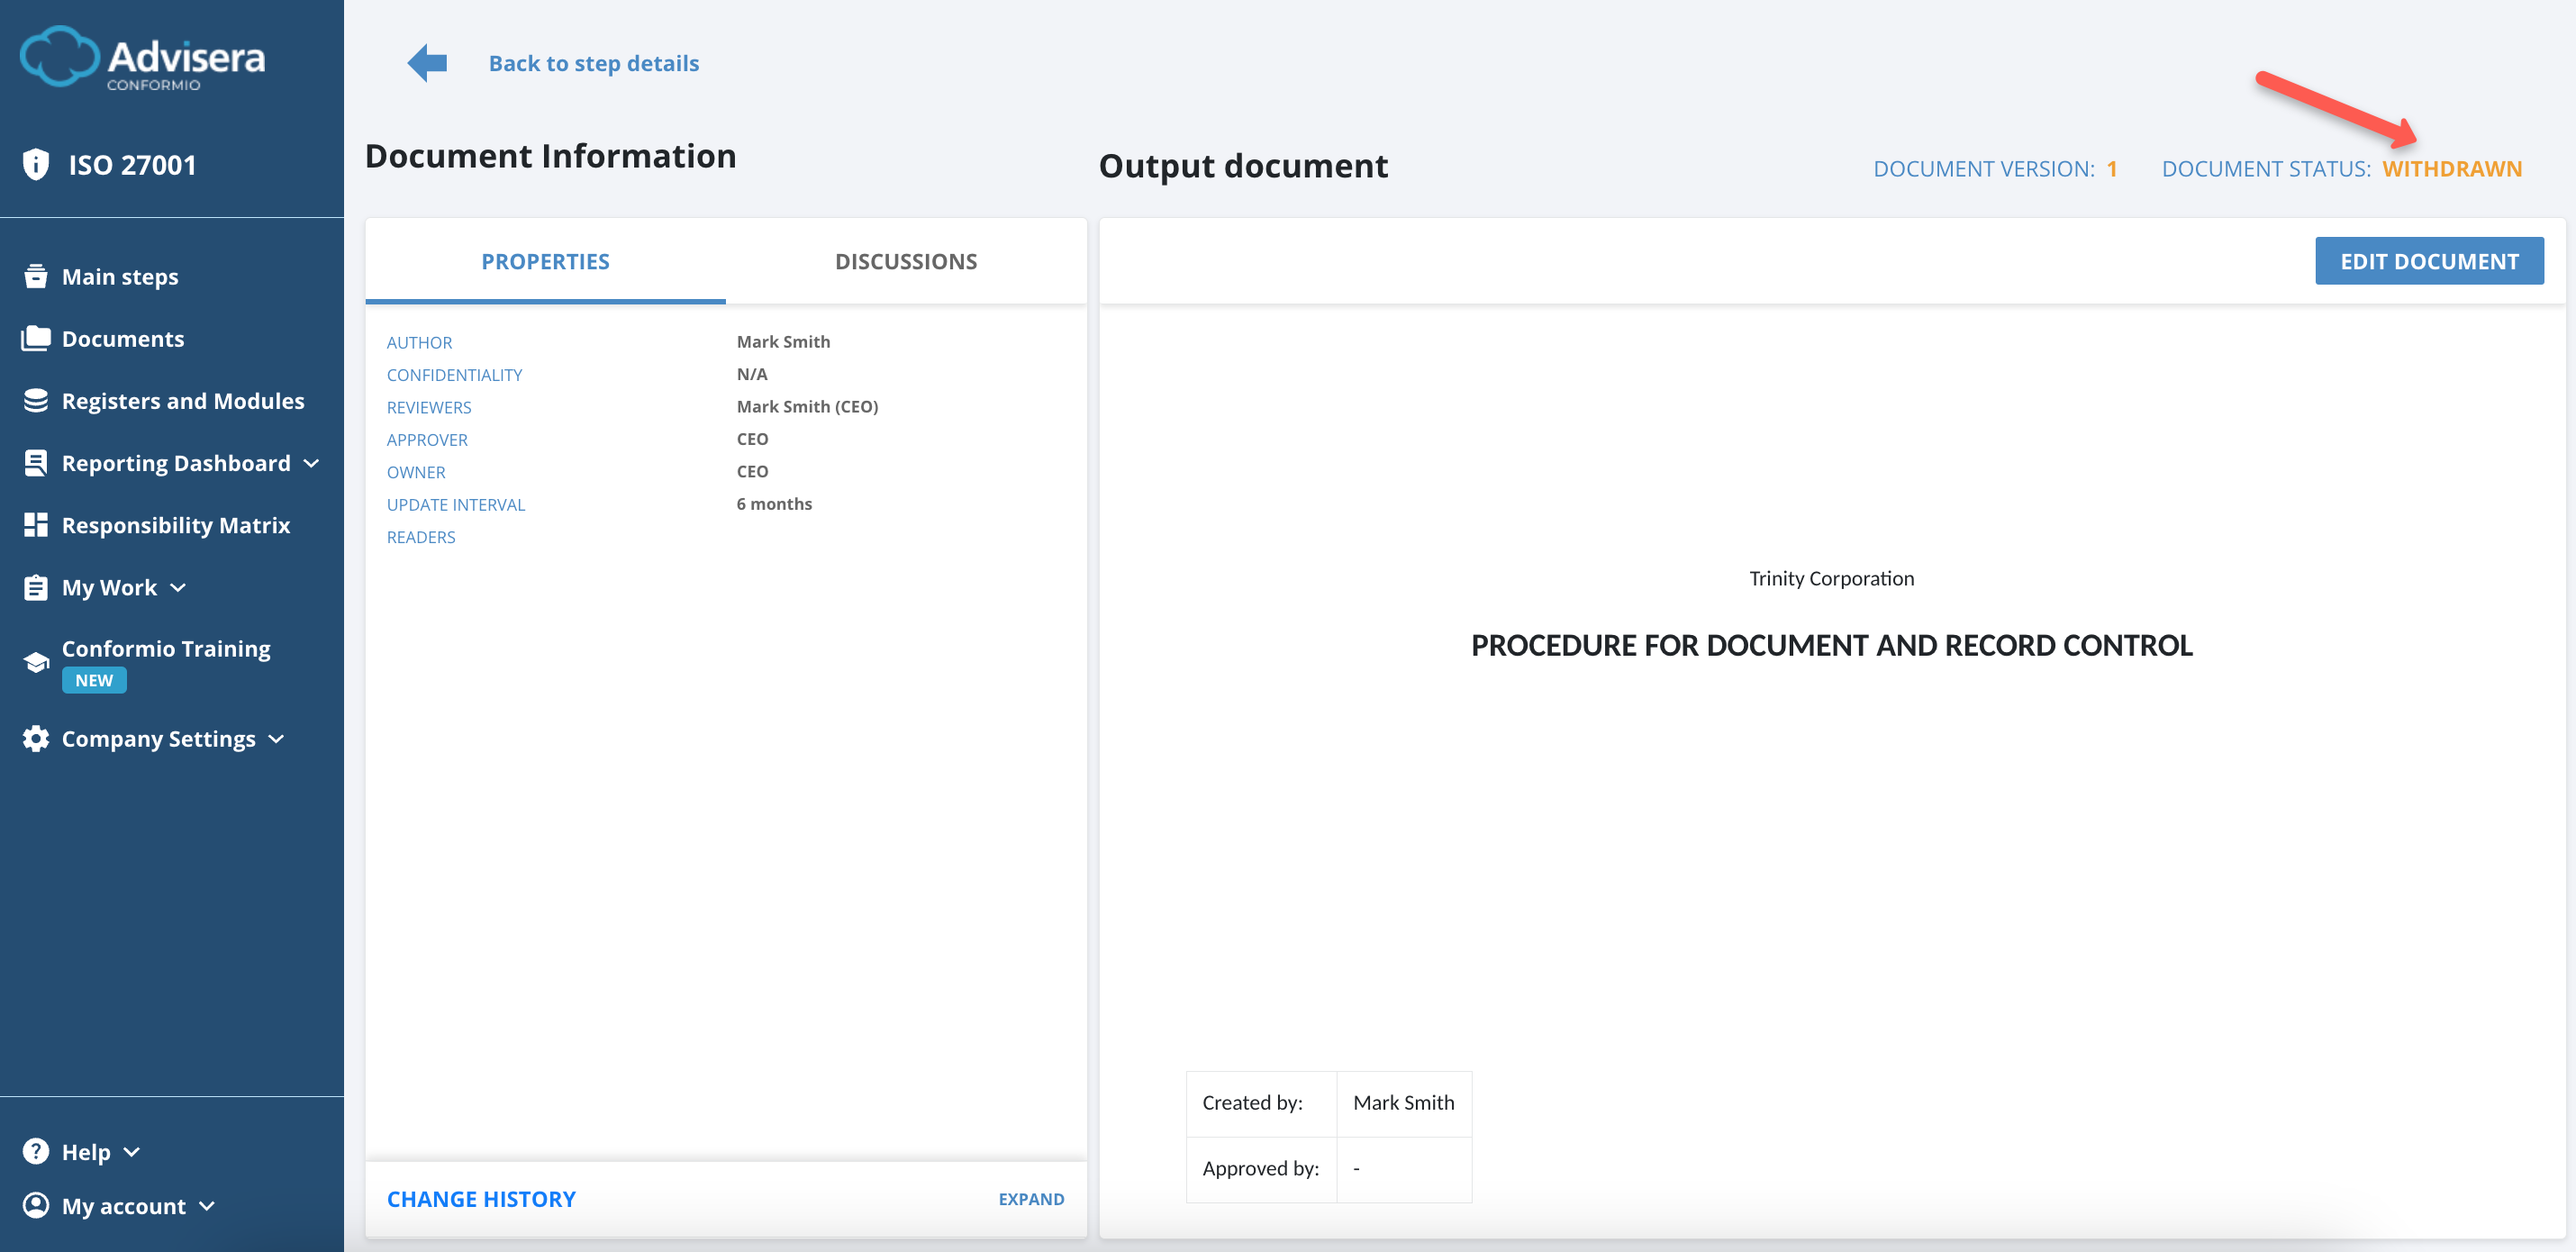The image size is (2576, 1252).
Task: Switch to the Discussions tab
Action: tap(905, 261)
